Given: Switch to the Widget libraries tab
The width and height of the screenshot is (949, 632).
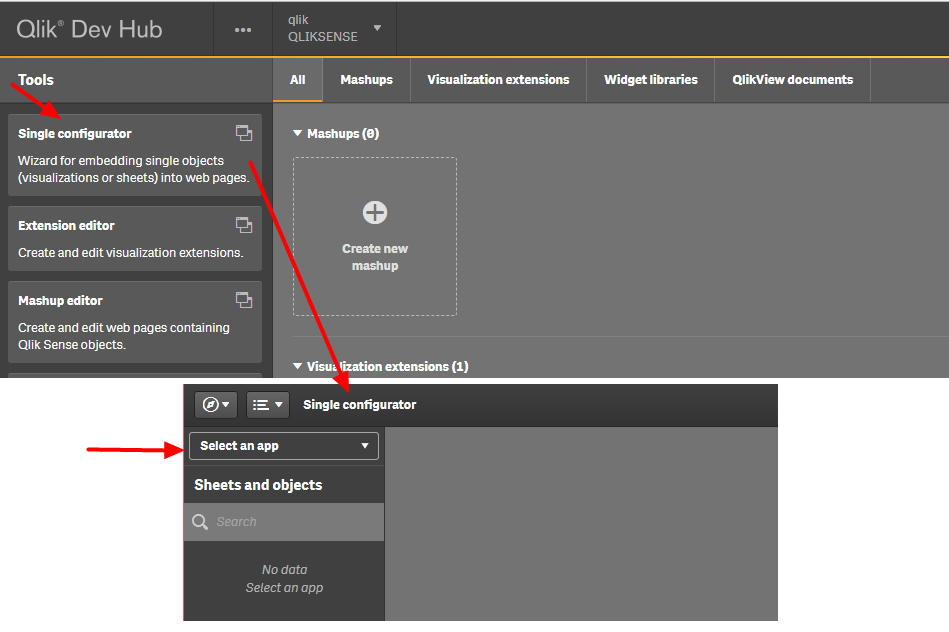Looking at the screenshot, I should tap(651, 80).
